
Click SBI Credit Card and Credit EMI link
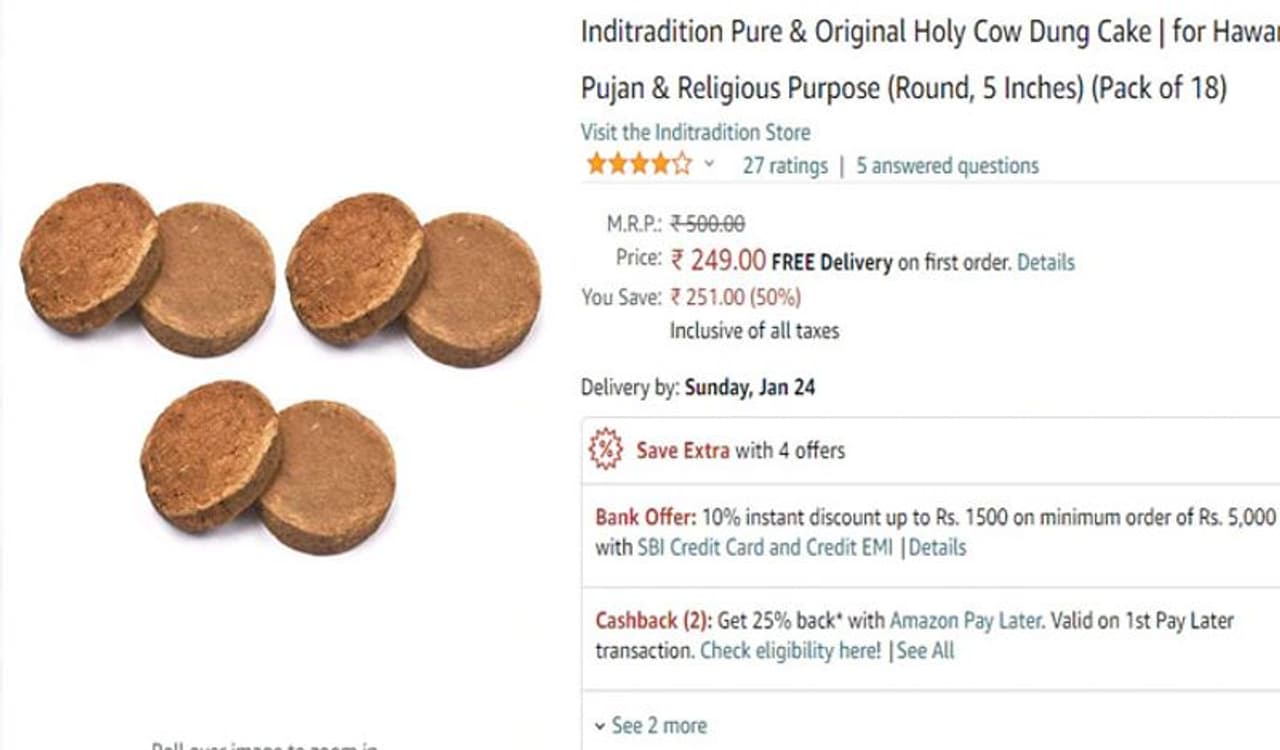pos(765,548)
